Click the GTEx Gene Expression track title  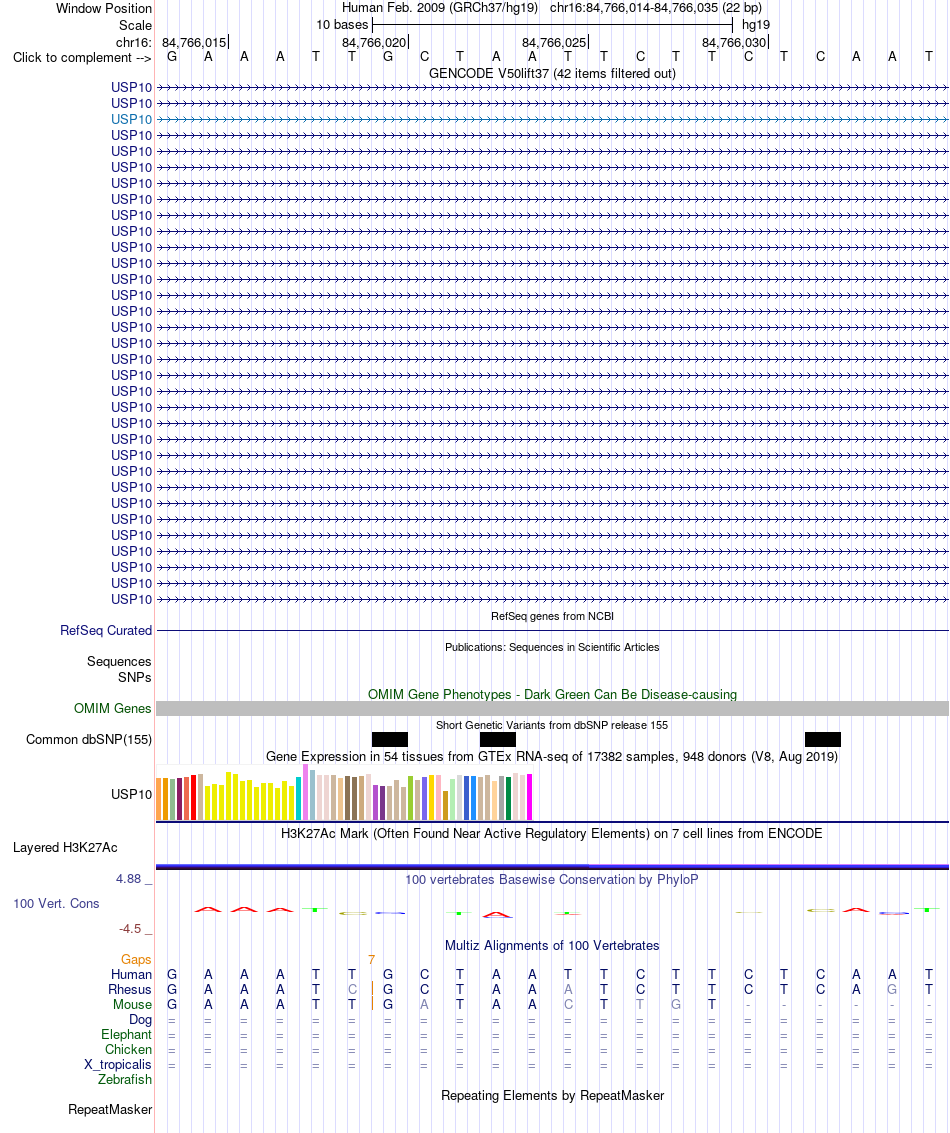click(552, 757)
